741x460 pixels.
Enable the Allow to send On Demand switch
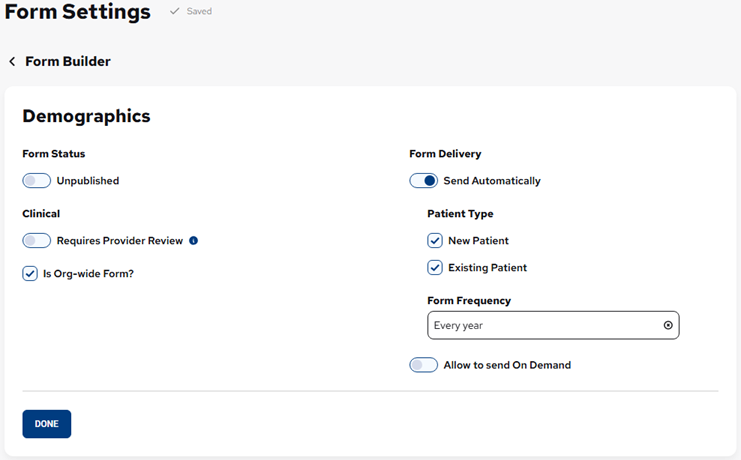(423, 365)
